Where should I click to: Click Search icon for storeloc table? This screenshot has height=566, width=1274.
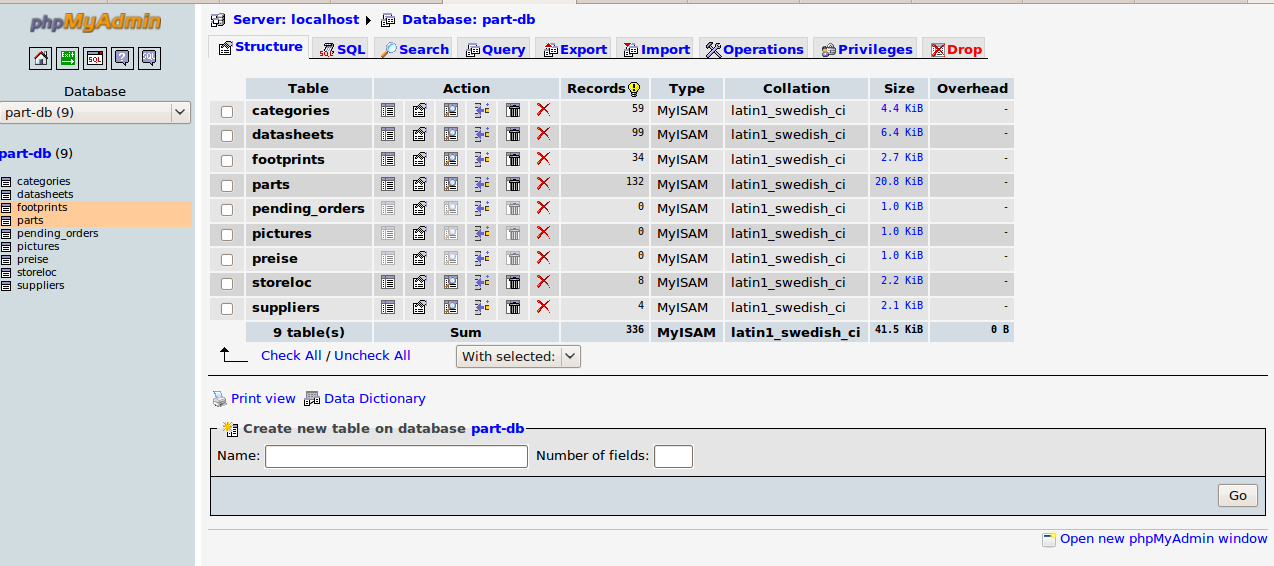click(x=451, y=282)
